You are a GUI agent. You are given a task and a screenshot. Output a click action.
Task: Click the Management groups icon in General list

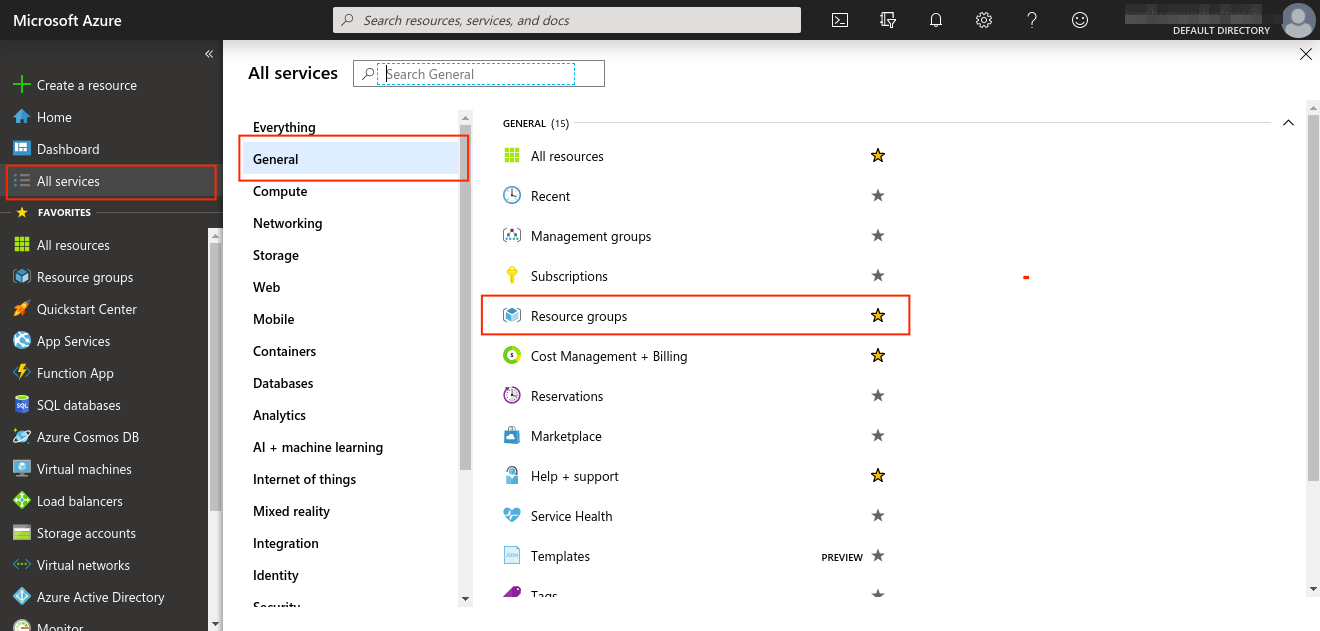(x=512, y=236)
